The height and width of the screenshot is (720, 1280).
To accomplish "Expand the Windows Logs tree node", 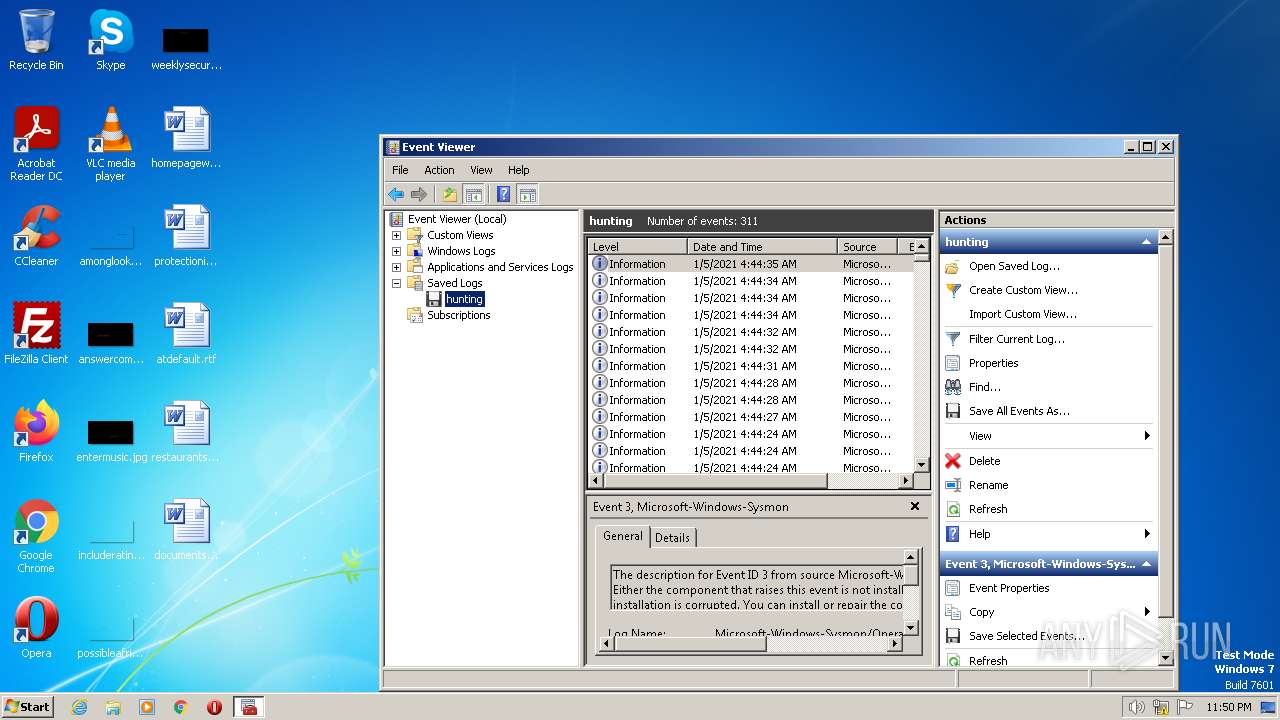I will coord(396,251).
